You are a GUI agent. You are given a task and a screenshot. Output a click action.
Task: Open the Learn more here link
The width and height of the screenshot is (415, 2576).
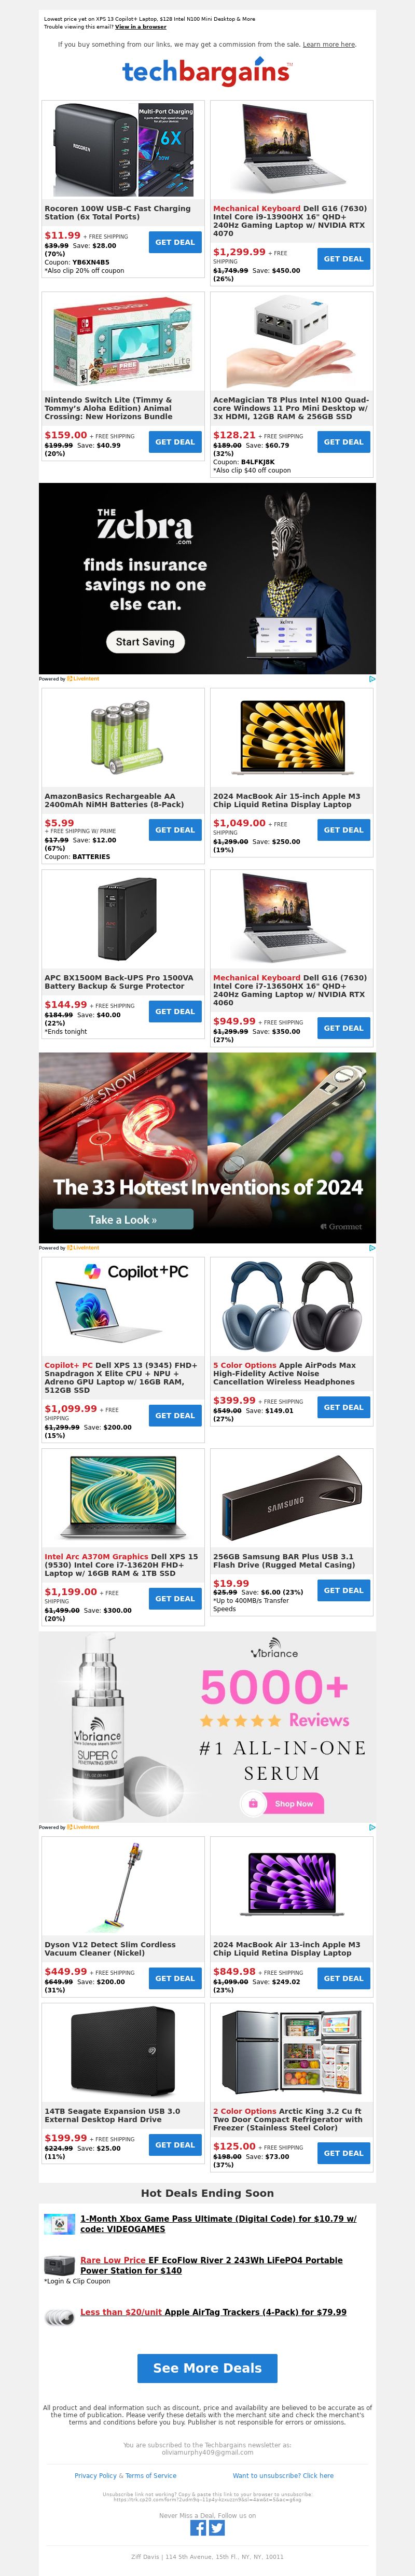(329, 45)
